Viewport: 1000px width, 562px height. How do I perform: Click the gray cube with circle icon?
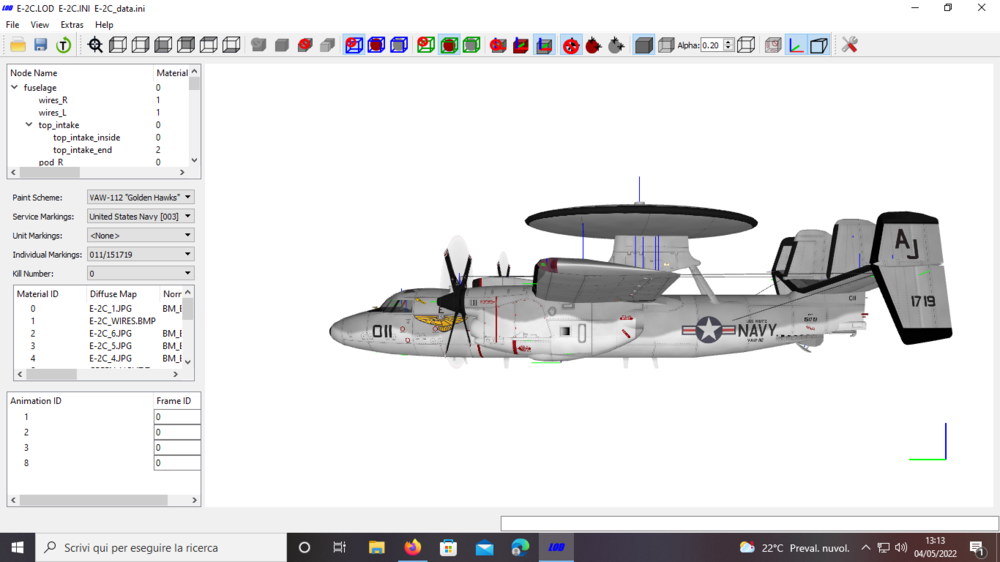click(258, 45)
